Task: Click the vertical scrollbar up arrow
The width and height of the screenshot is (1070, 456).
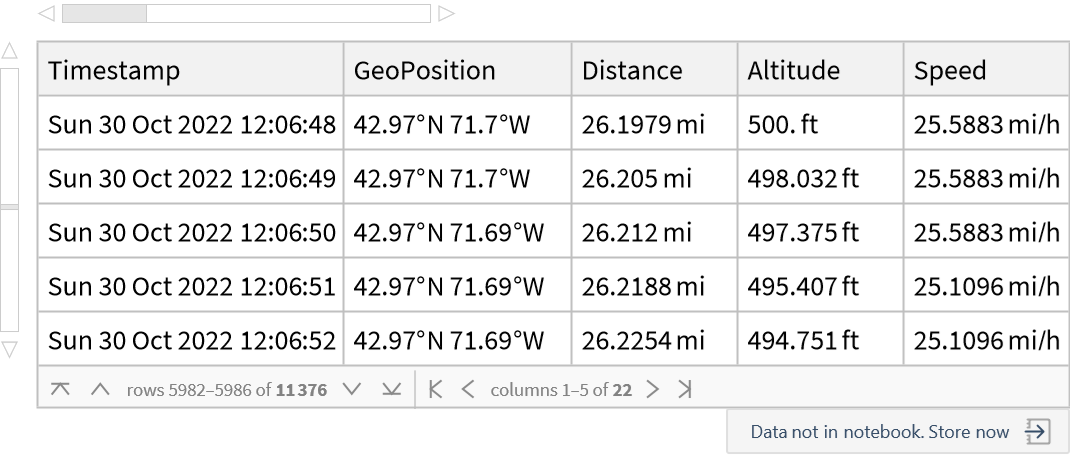Action: coord(9,51)
